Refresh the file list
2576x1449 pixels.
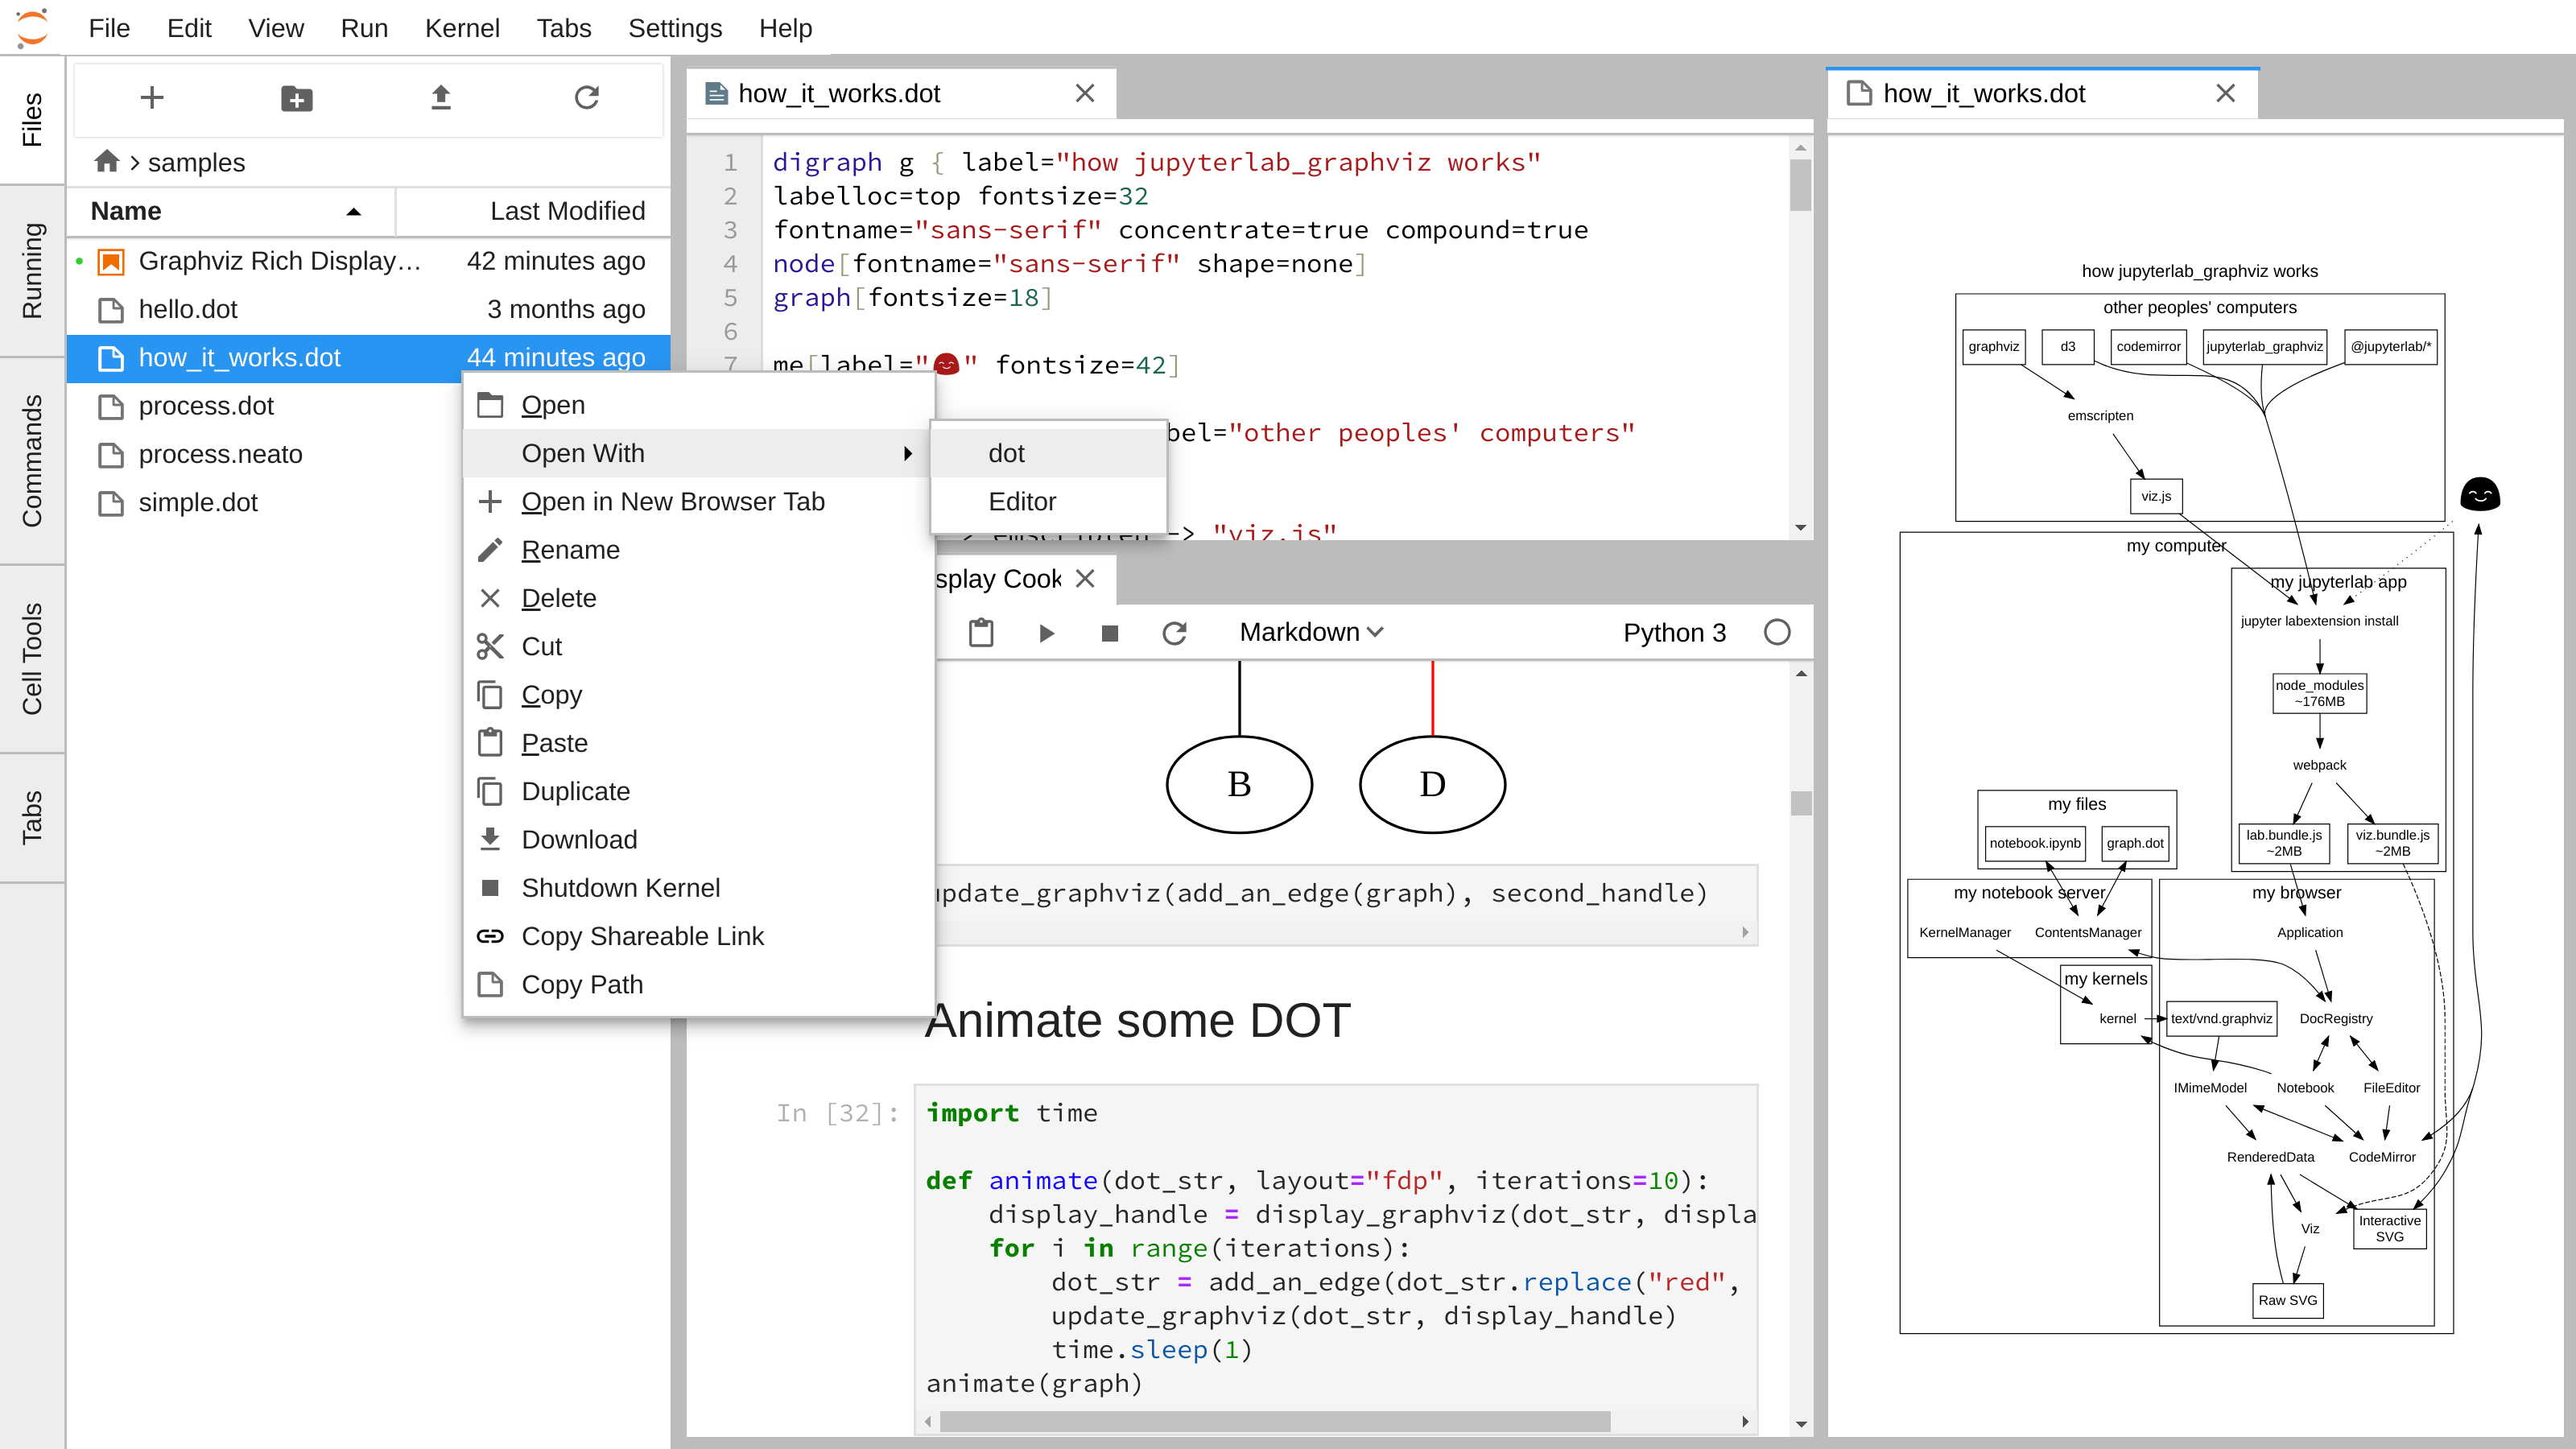click(x=587, y=98)
